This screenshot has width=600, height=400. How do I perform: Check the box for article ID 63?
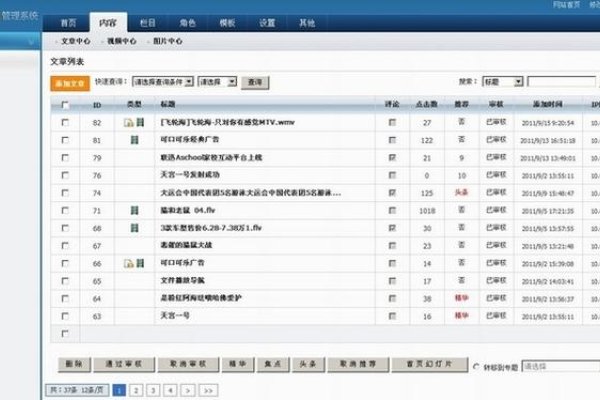[65, 316]
